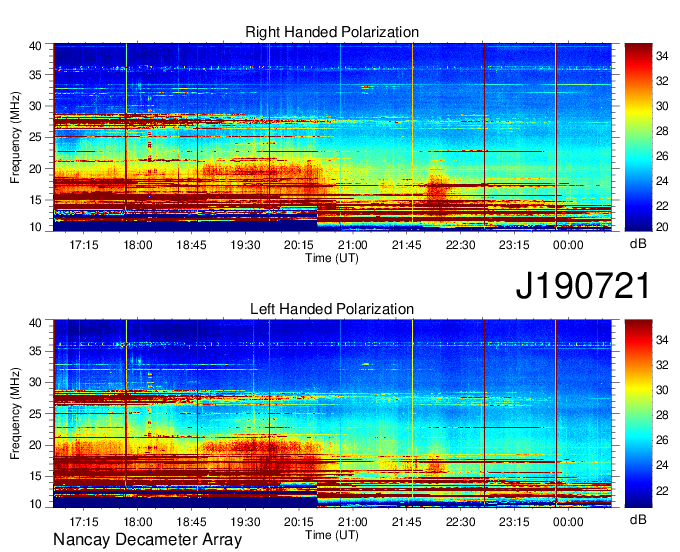Click the 22 dB tick on Left Handed colorbar
680x552 pixels.
[662, 490]
